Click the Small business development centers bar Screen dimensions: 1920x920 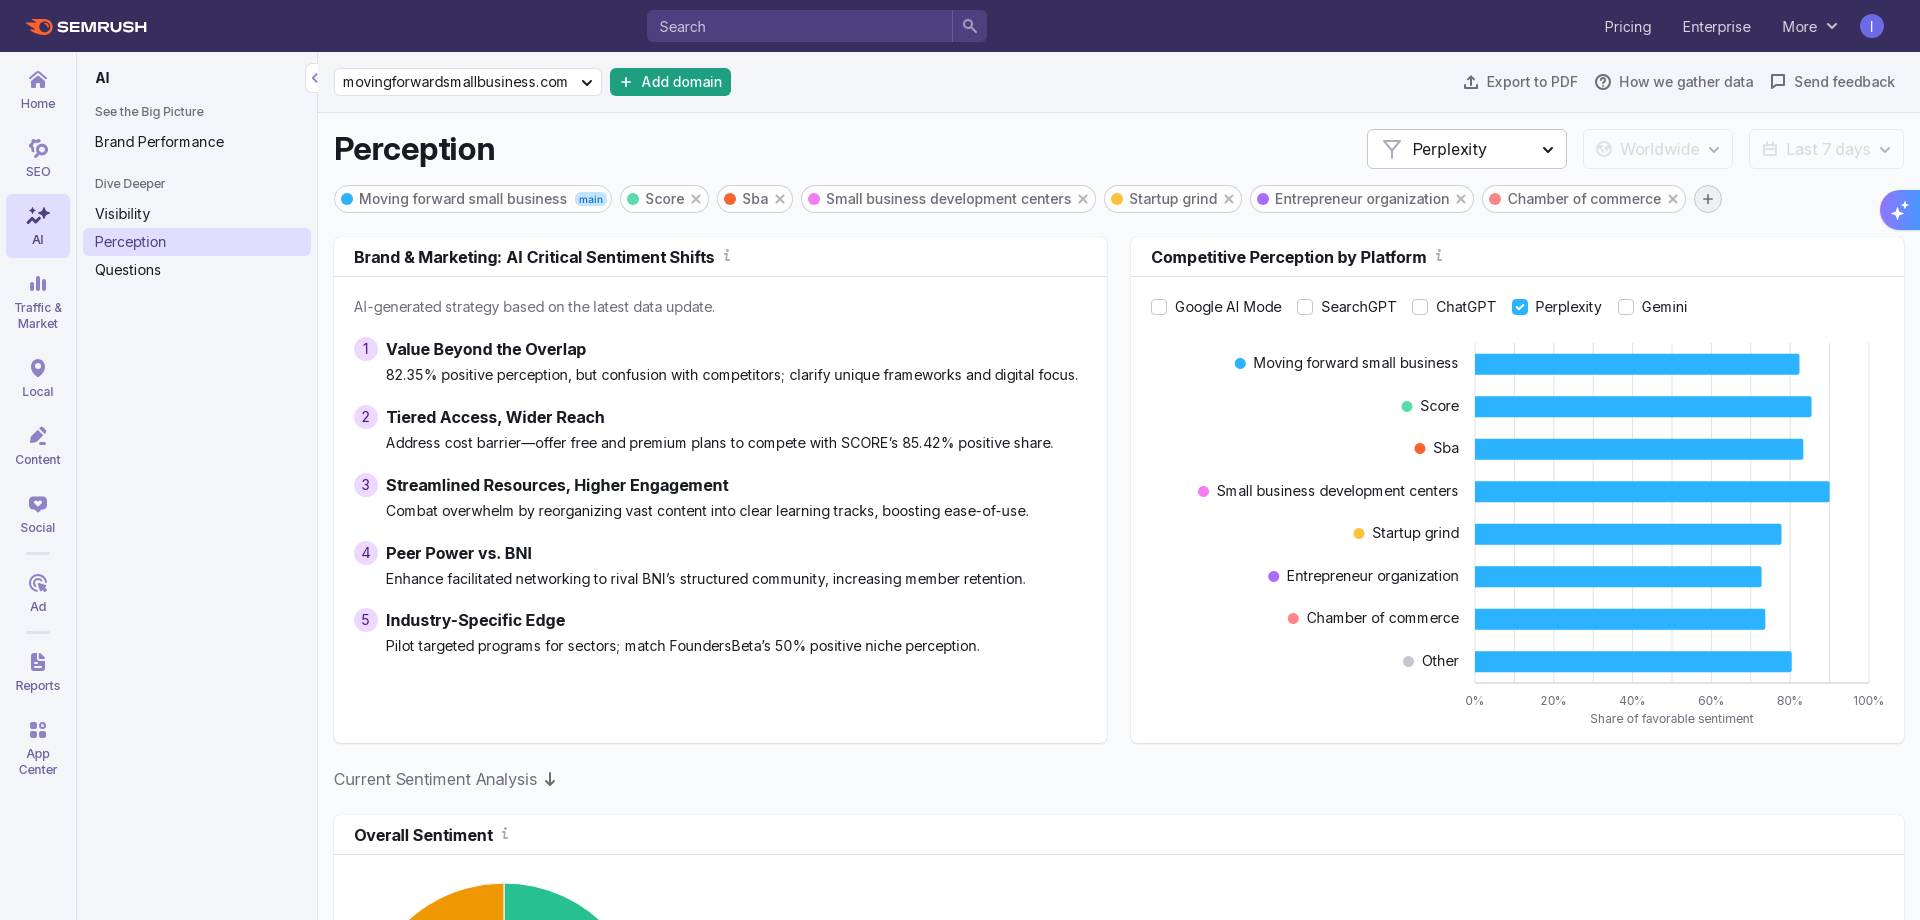coord(1651,492)
